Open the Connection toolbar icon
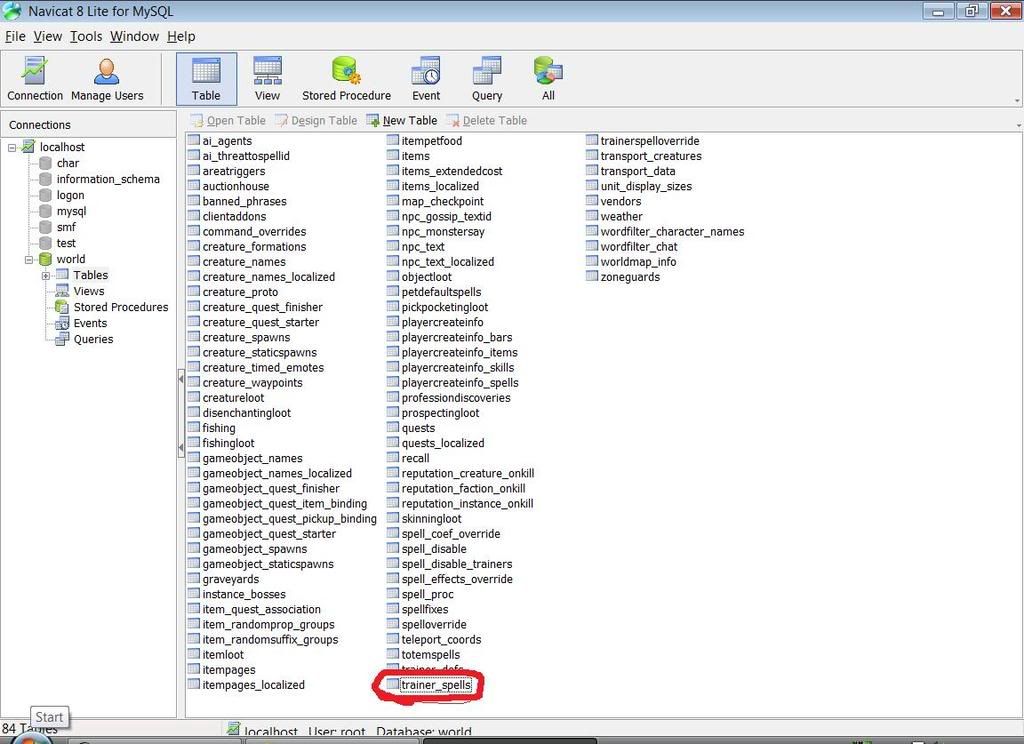The height and width of the screenshot is (744, 1024). point(35,79)
